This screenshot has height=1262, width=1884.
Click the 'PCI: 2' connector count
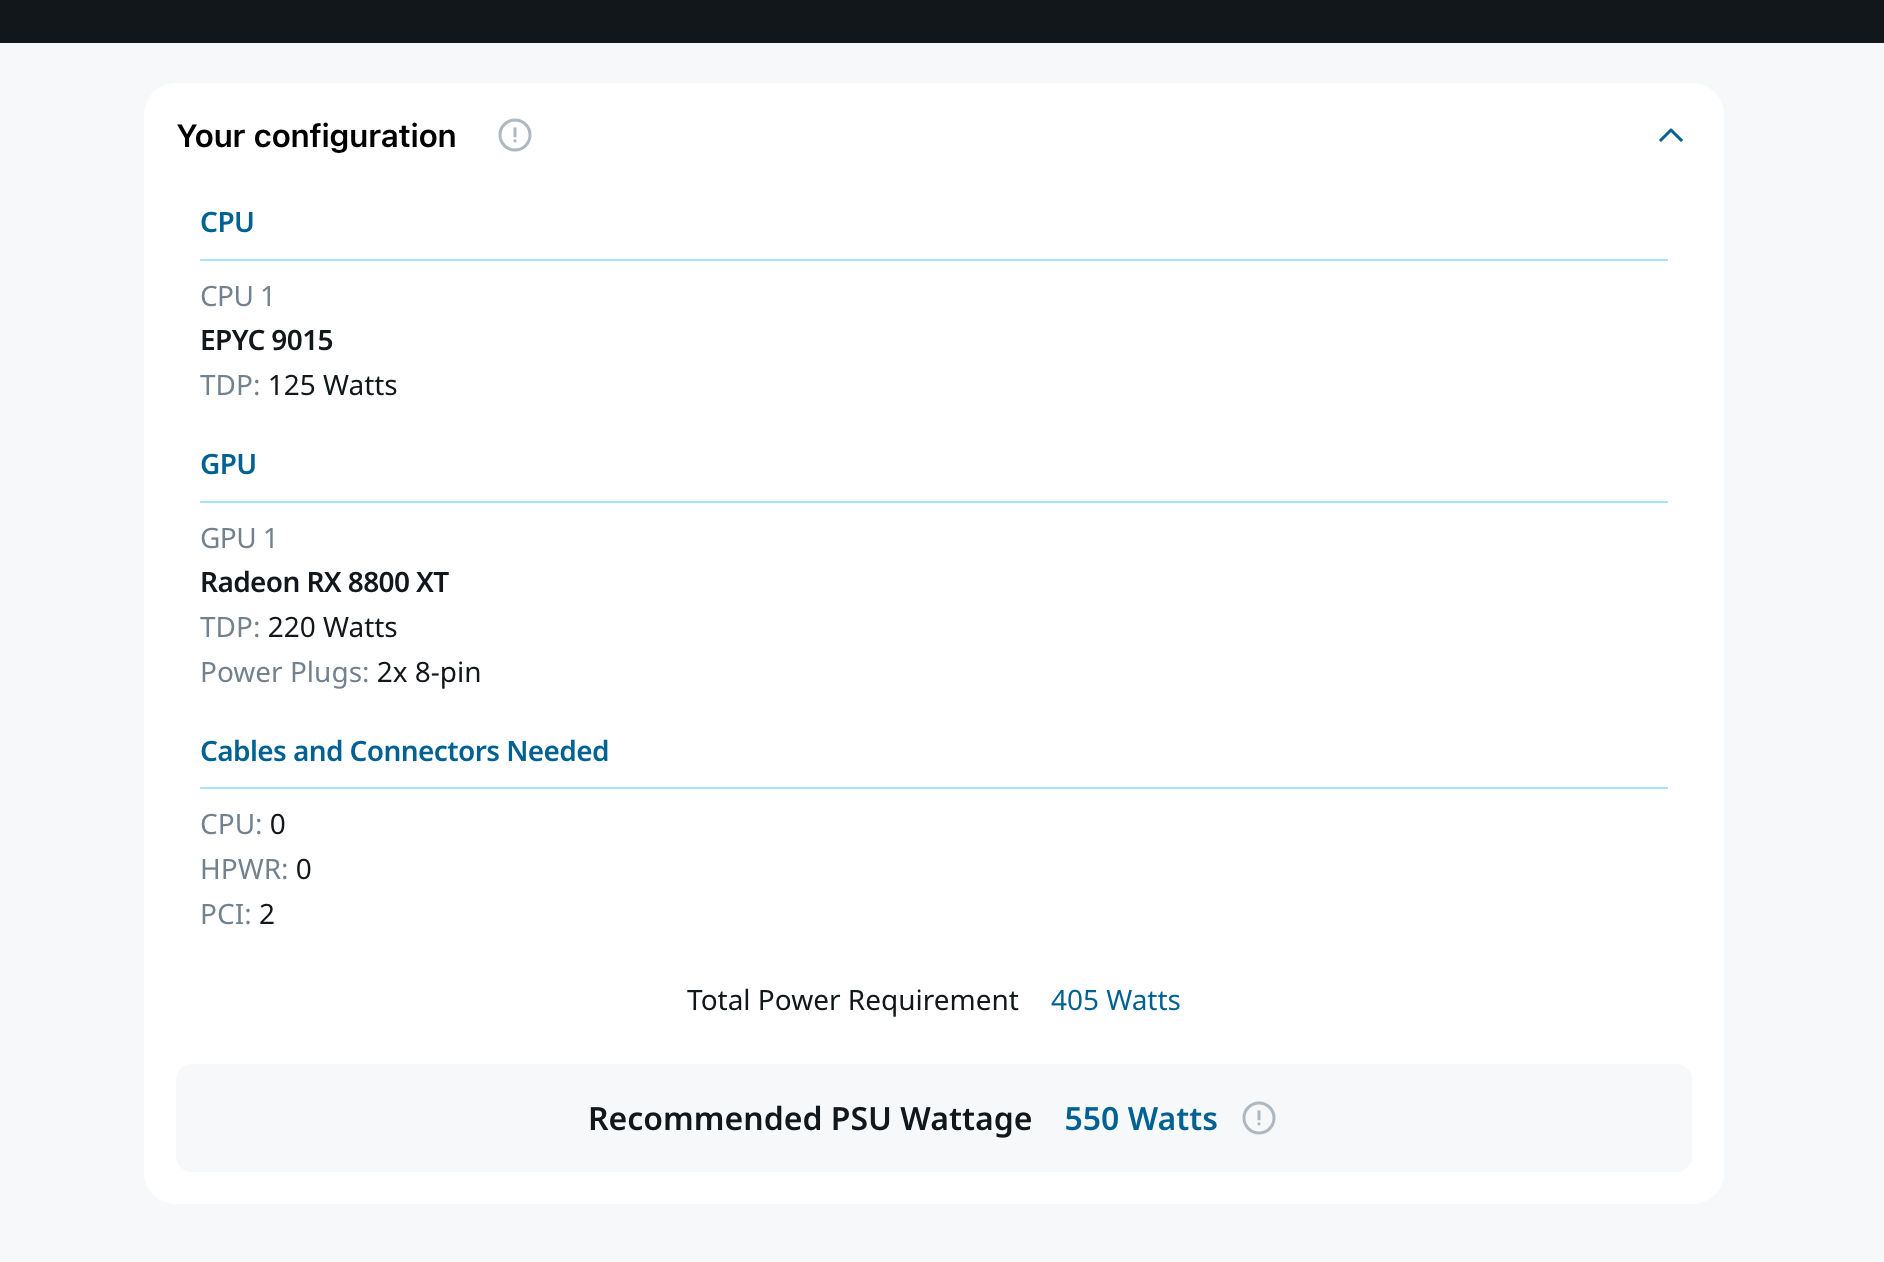tap(237, 914)
